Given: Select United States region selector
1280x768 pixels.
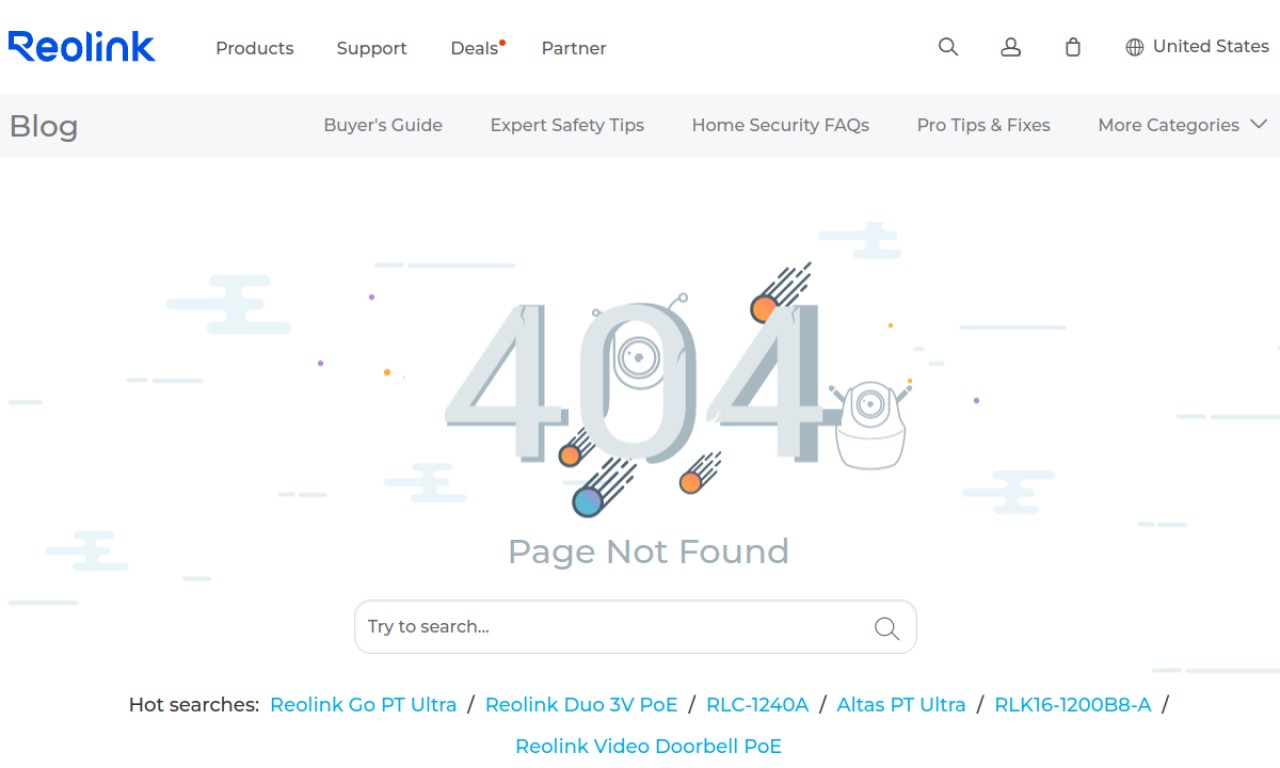Looking at the screenshot, I should click(x=1197, y=47).
